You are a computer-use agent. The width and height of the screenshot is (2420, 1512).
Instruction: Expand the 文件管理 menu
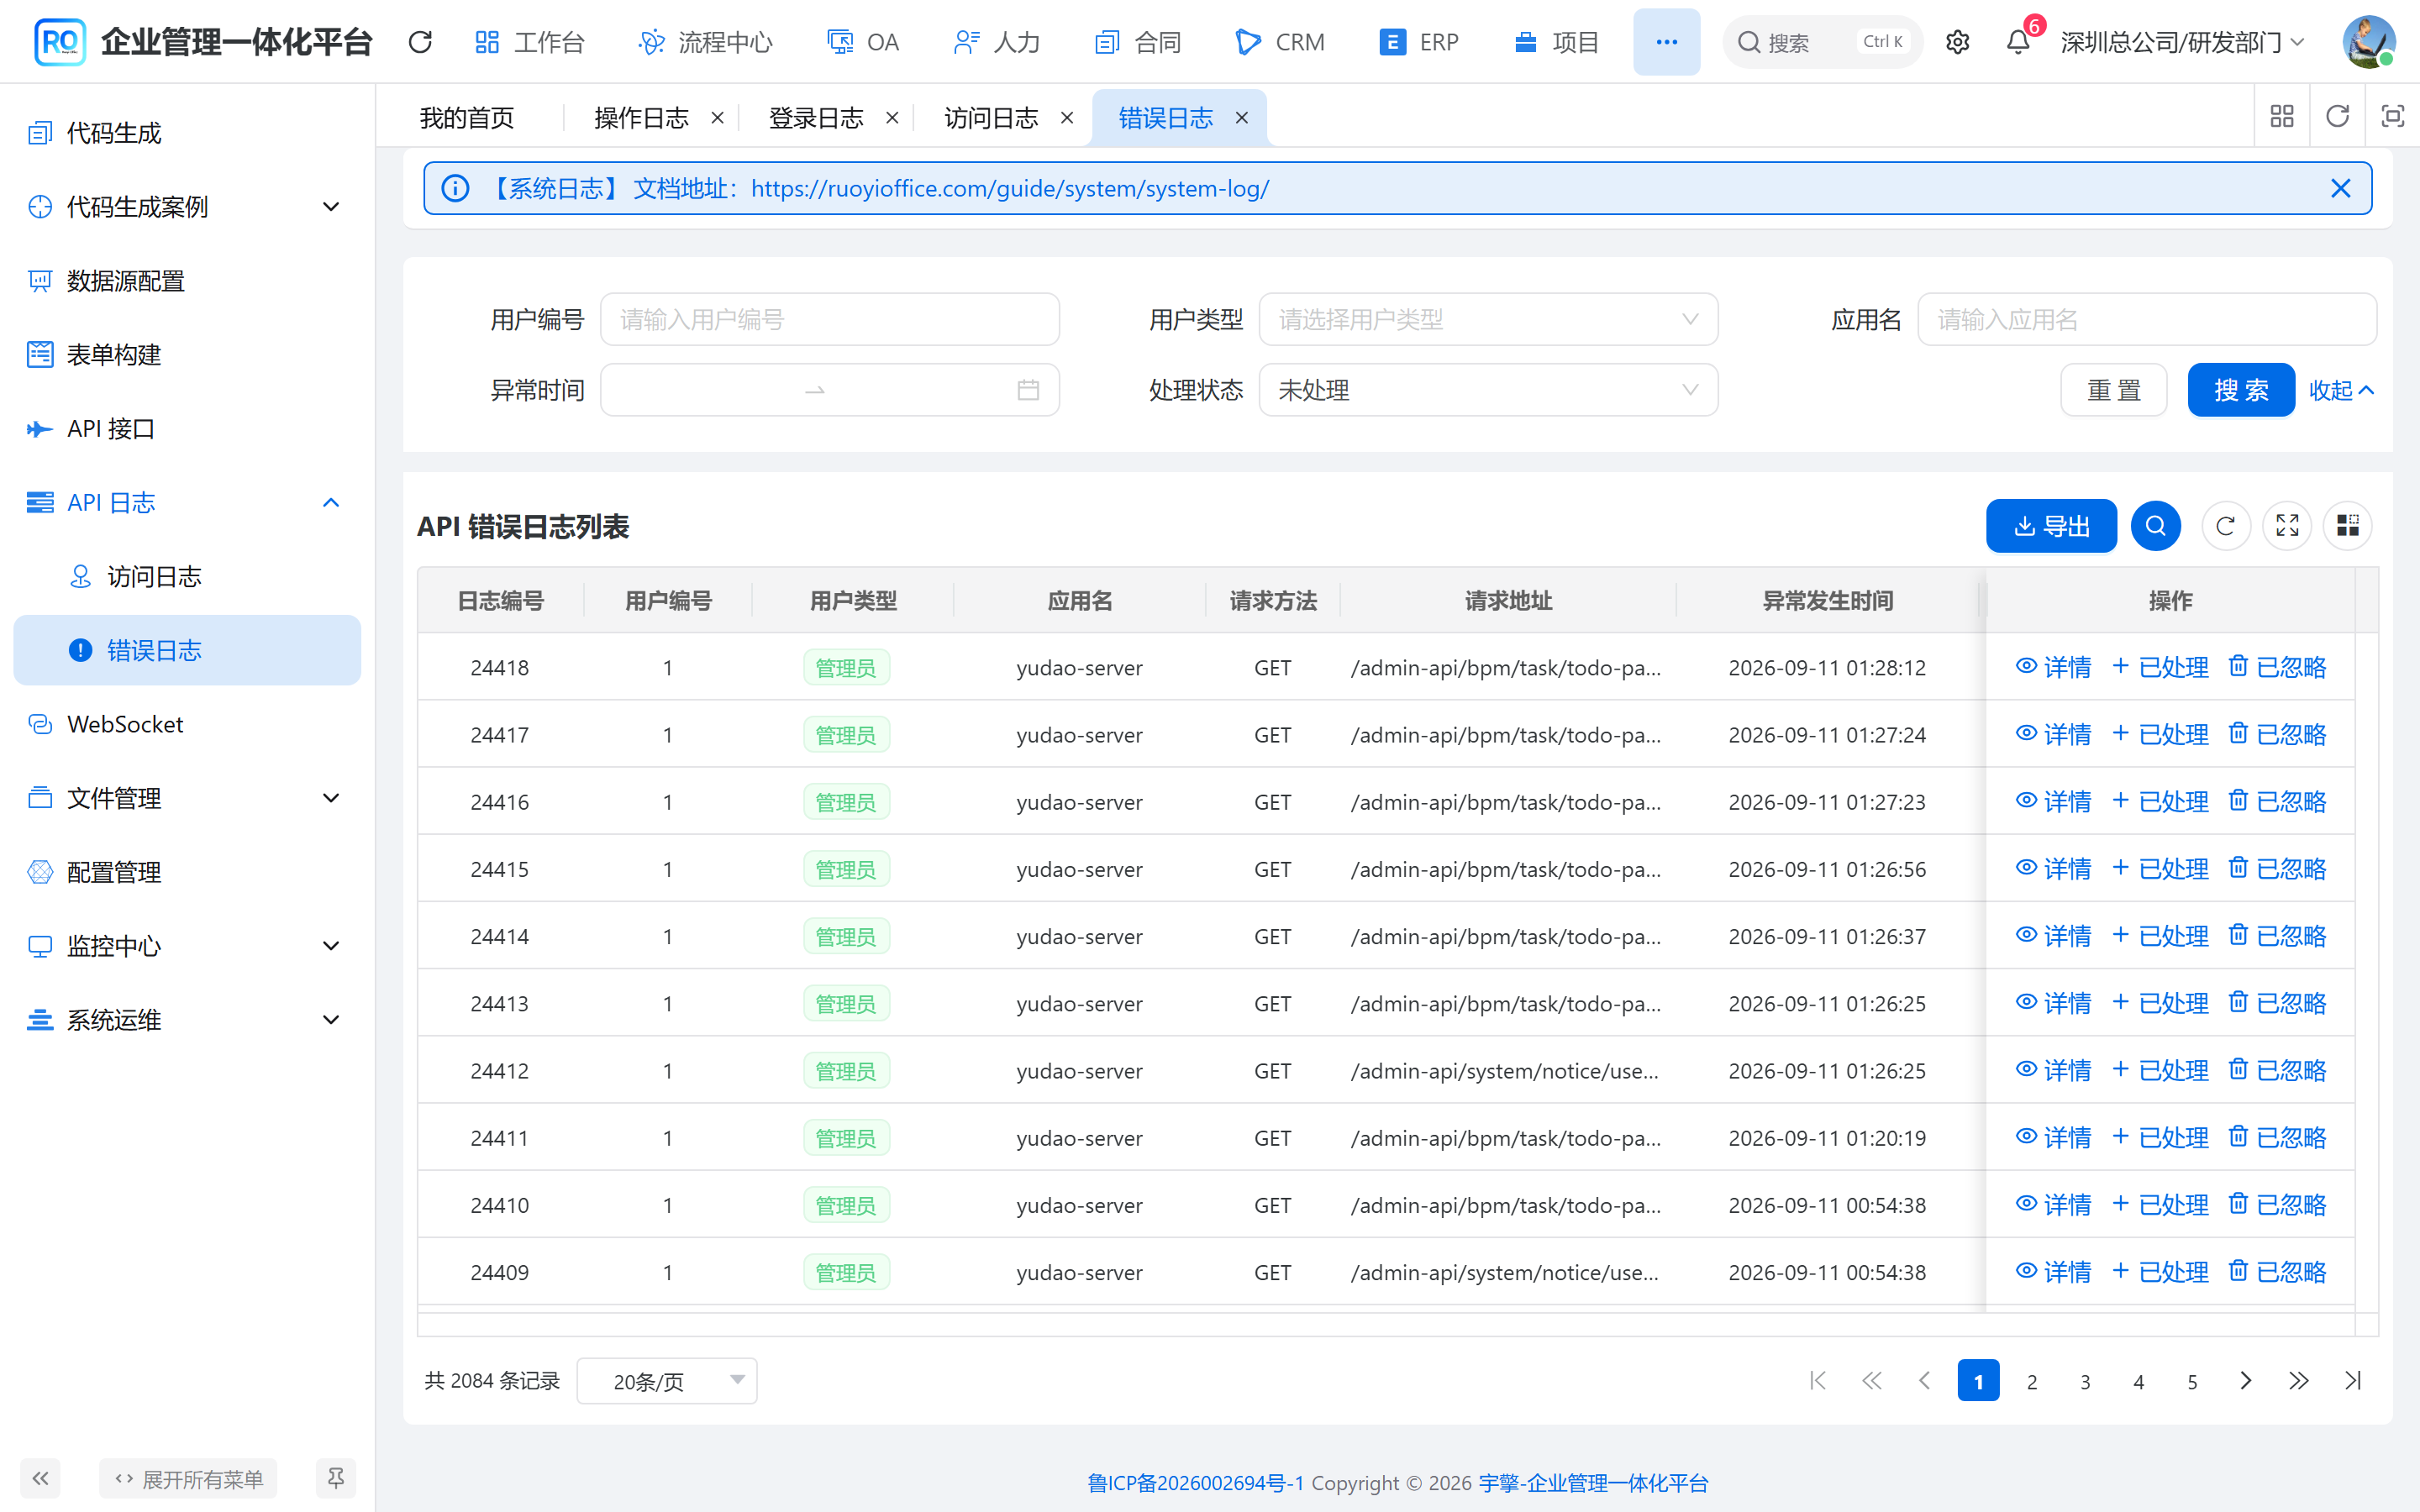coord(187,798)
